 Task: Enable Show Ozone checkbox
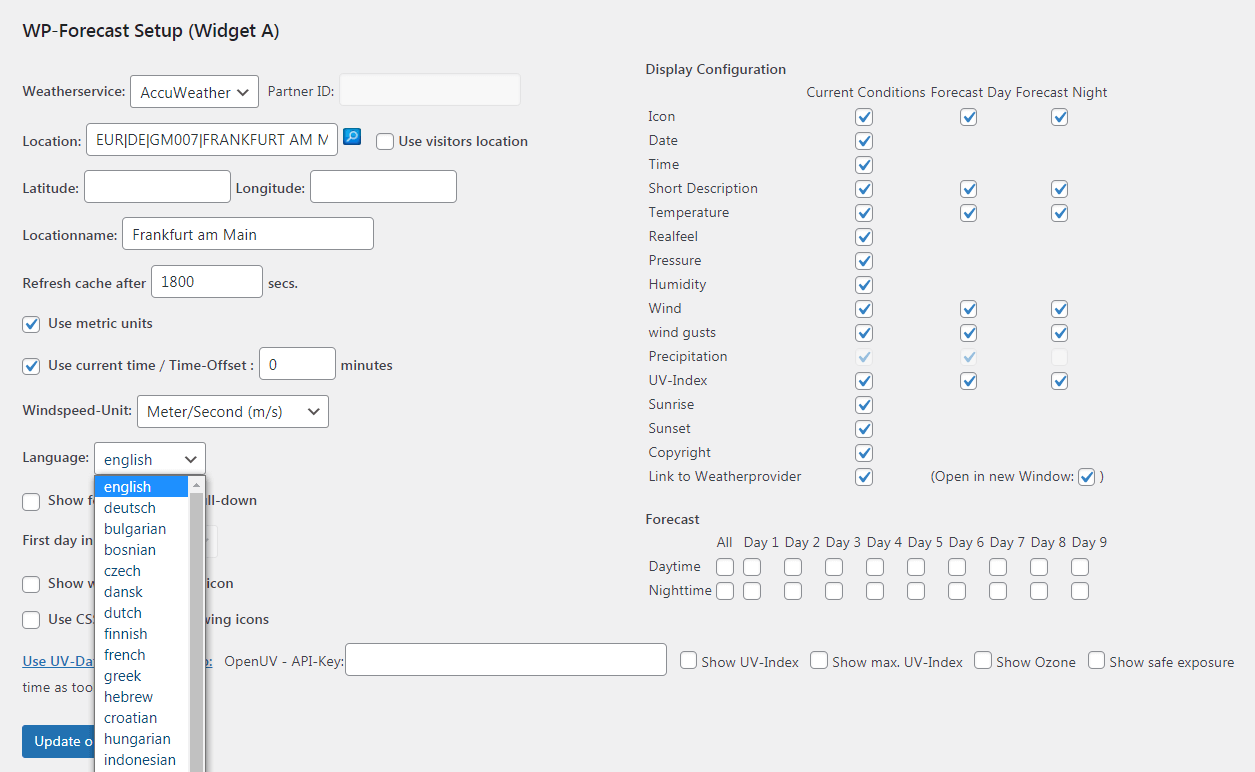coord(983,660)
